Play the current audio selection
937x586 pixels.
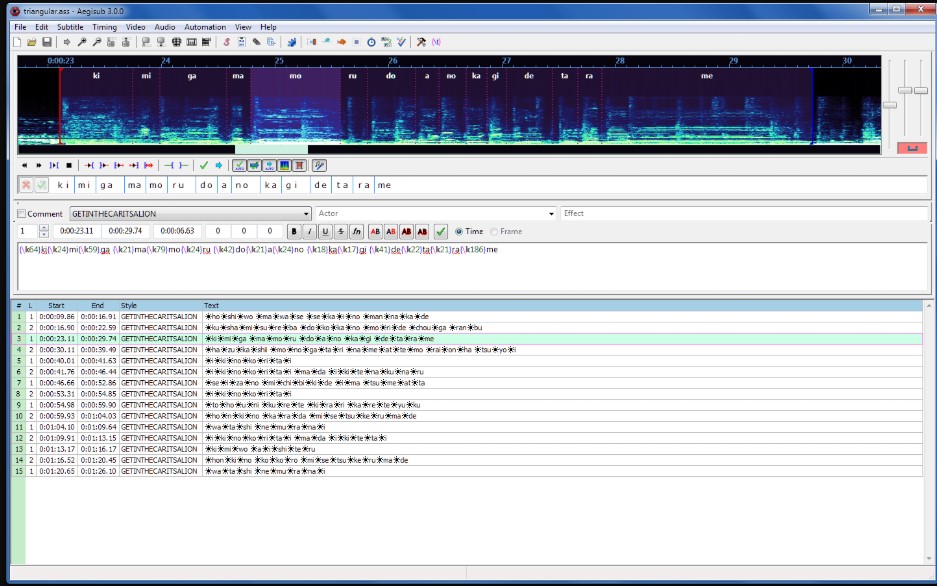[x=54, y=165]
